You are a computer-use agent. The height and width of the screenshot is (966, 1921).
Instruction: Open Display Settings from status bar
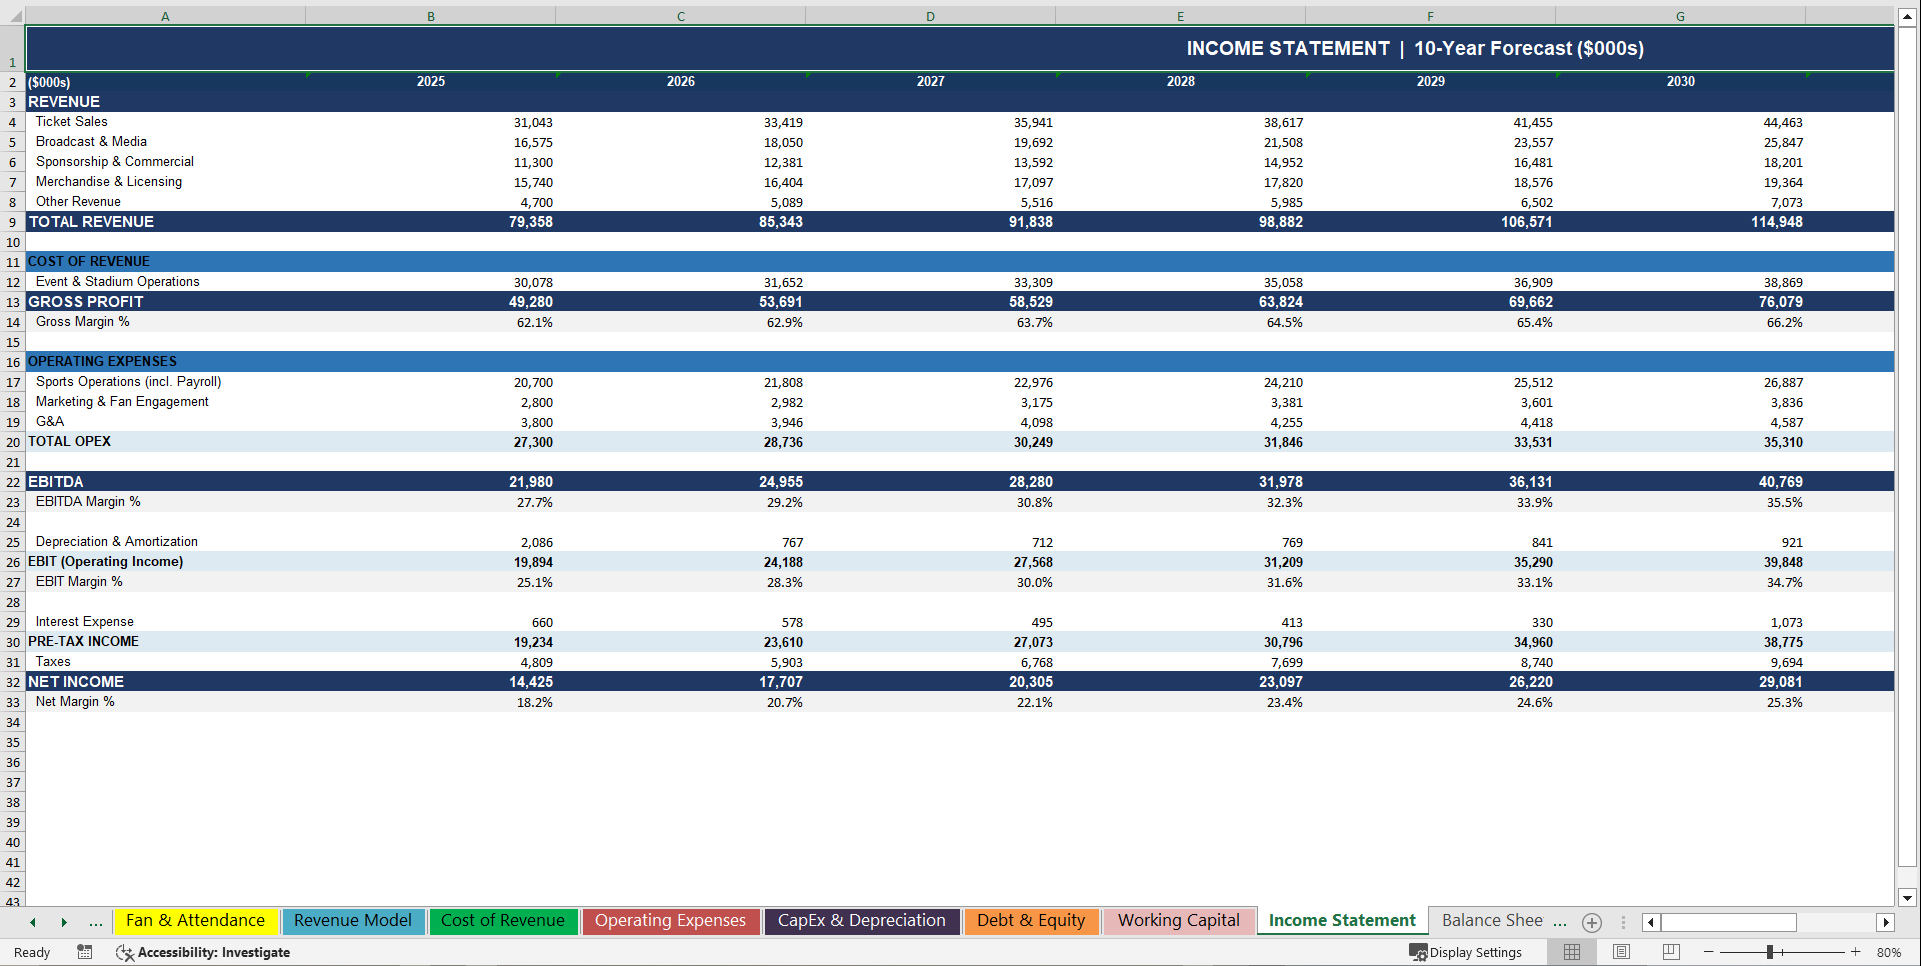(1466, 952)
